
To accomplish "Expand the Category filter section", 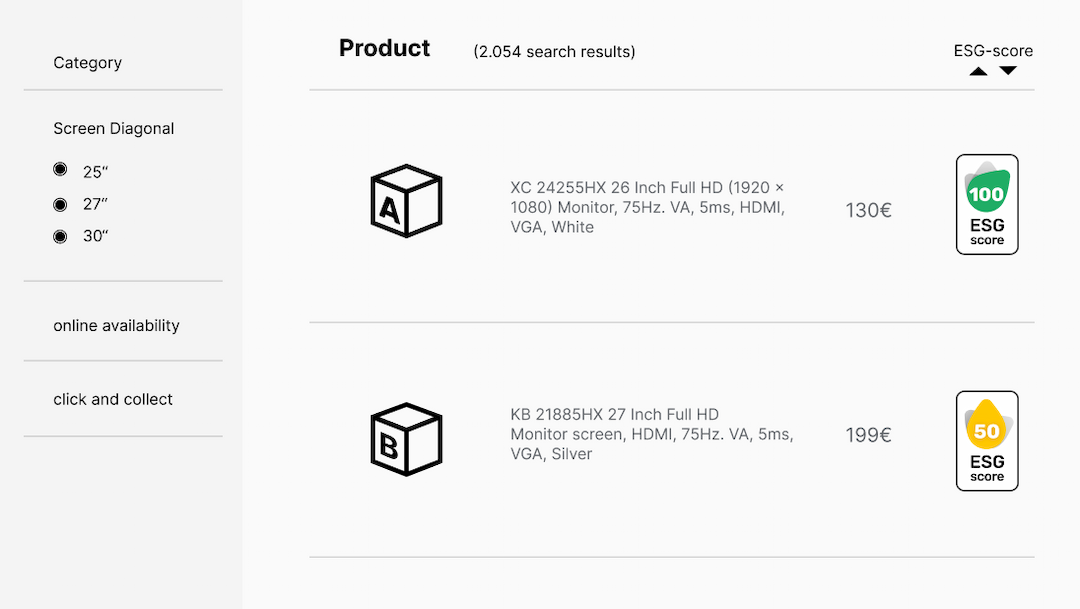I will (87, 63).
